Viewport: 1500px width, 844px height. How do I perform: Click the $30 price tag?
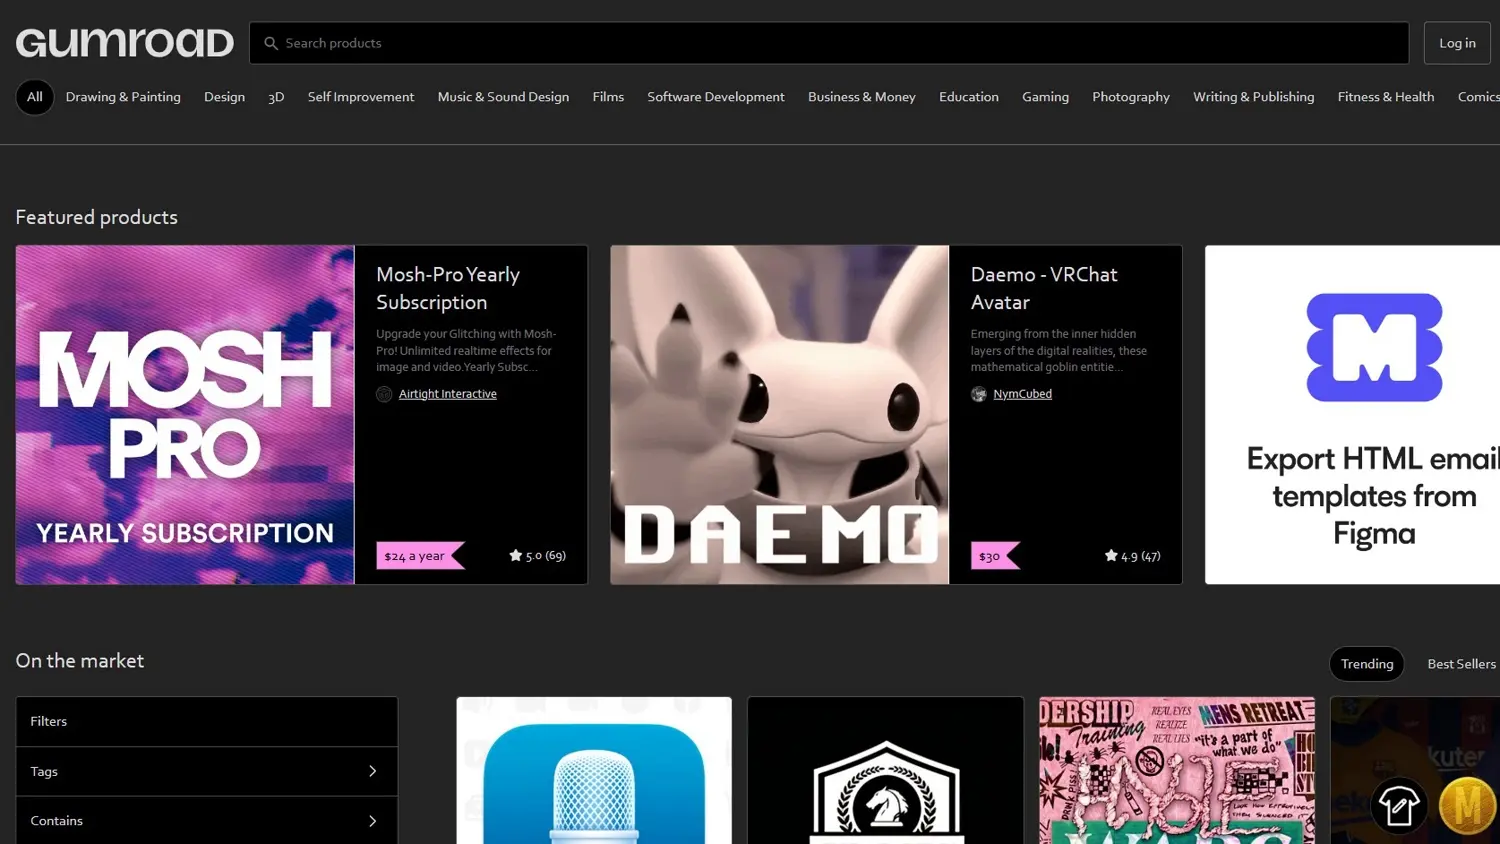(x=995, y=556)
